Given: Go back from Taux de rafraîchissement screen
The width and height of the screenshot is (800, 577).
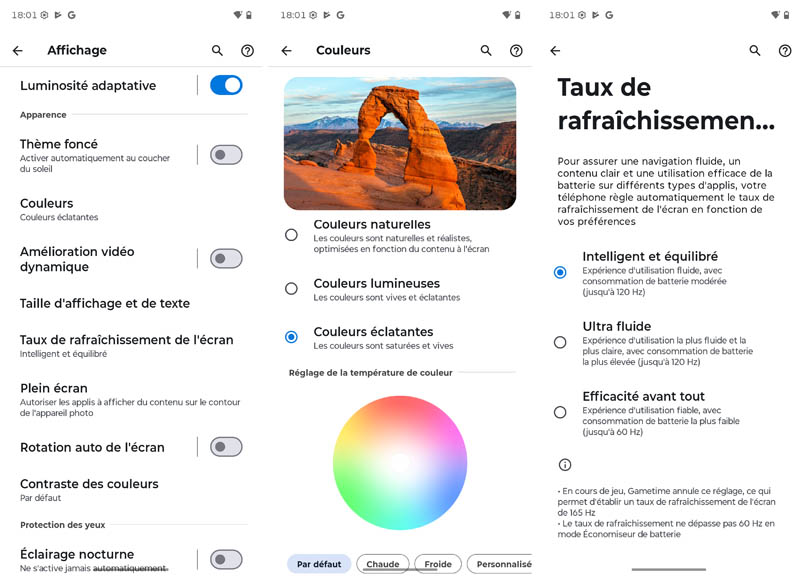Looking at the screenshot, I should coord(555,51).
